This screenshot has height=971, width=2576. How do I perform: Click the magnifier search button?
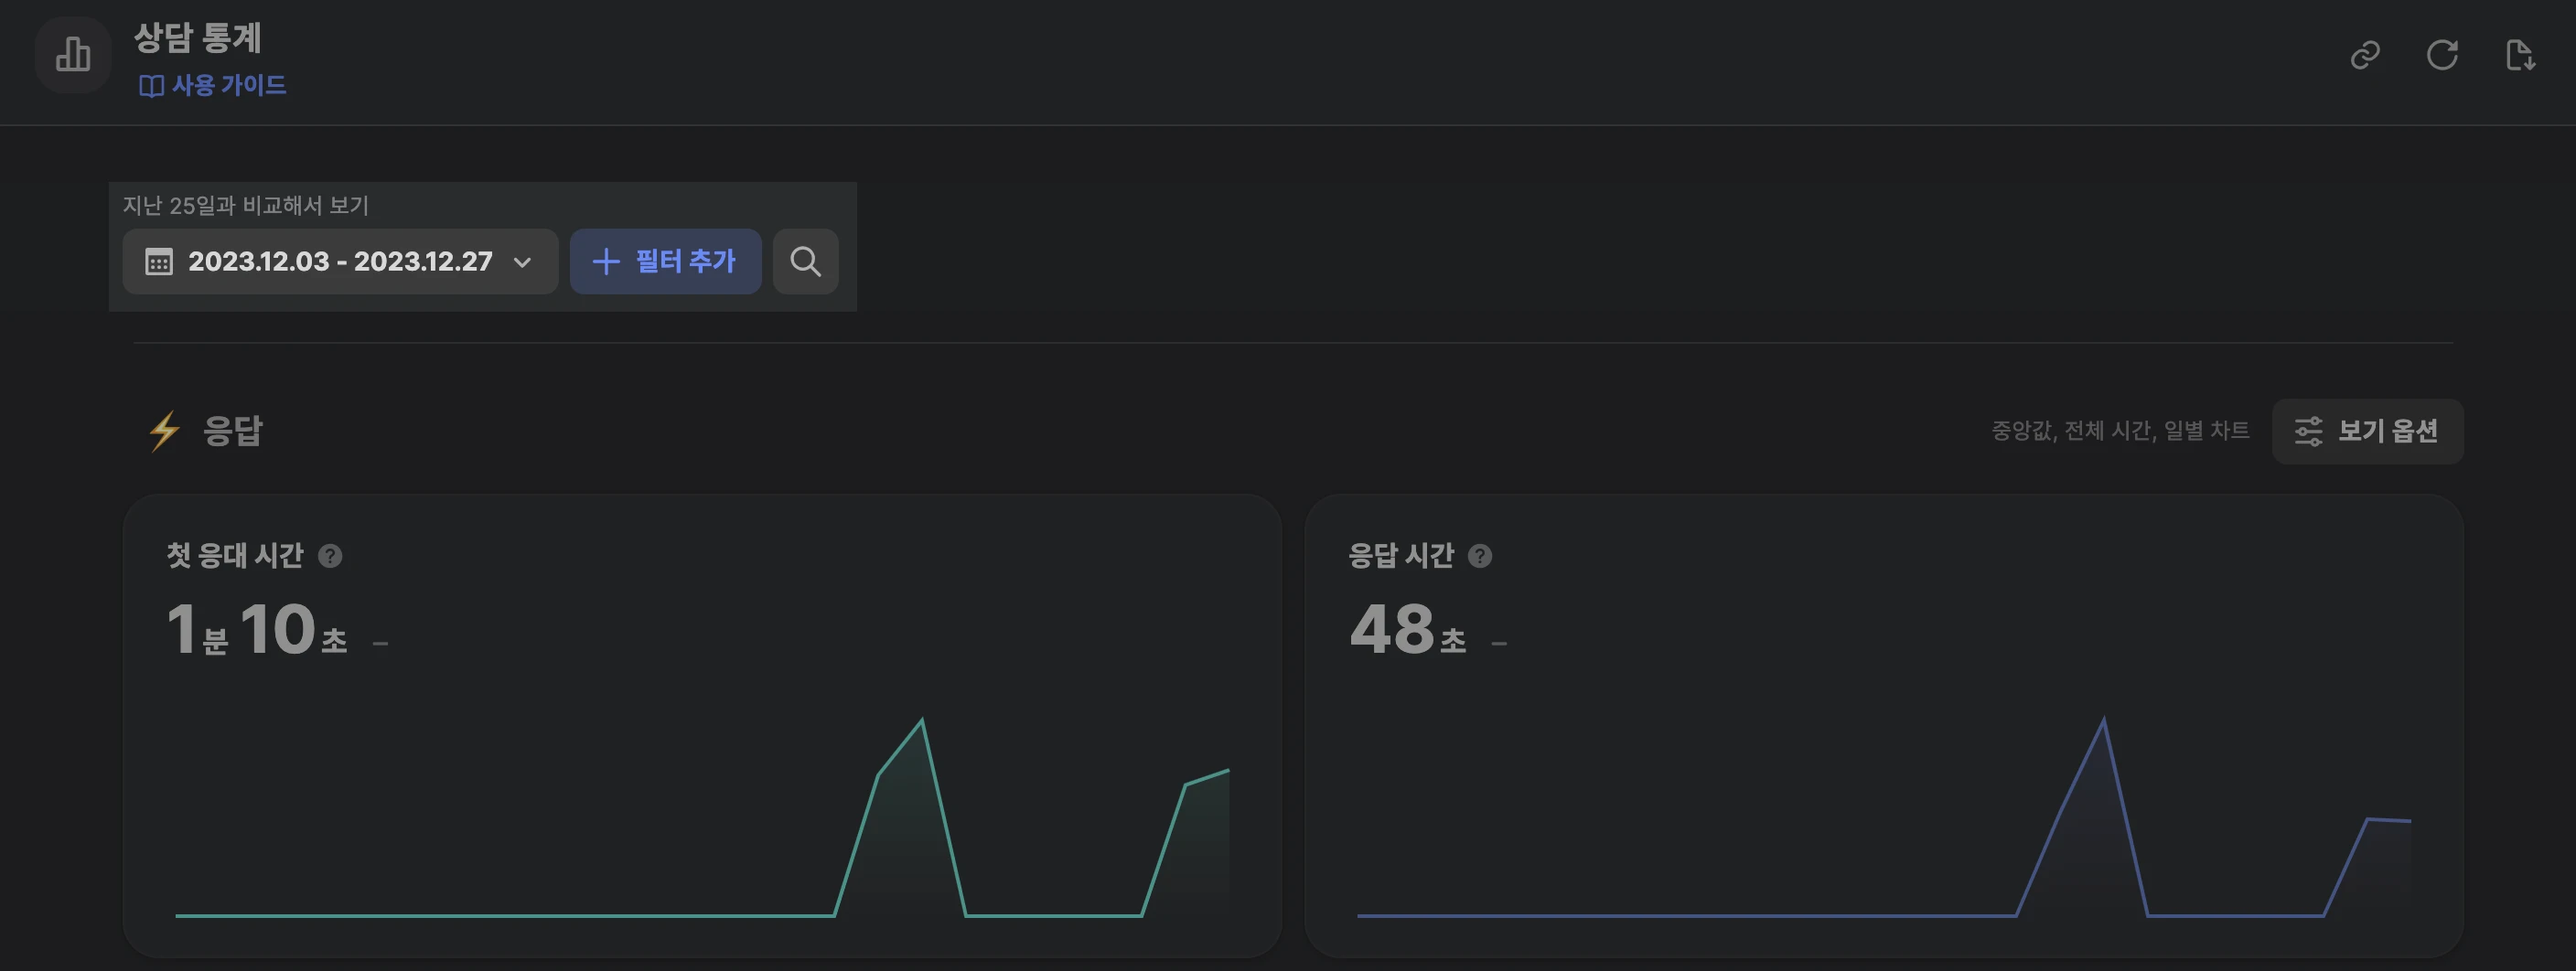tap(805, 261)
